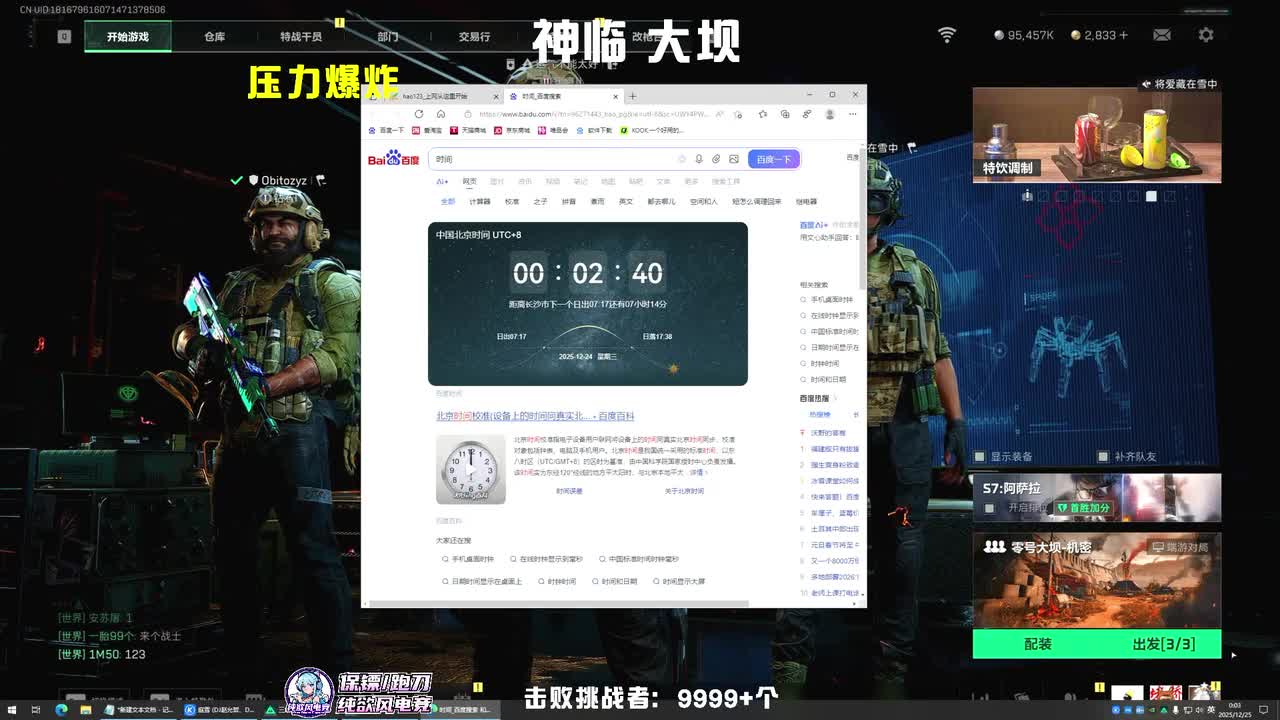Click the play video icon on clock thumbnail
1280x720 pixels.
point(471,469)
